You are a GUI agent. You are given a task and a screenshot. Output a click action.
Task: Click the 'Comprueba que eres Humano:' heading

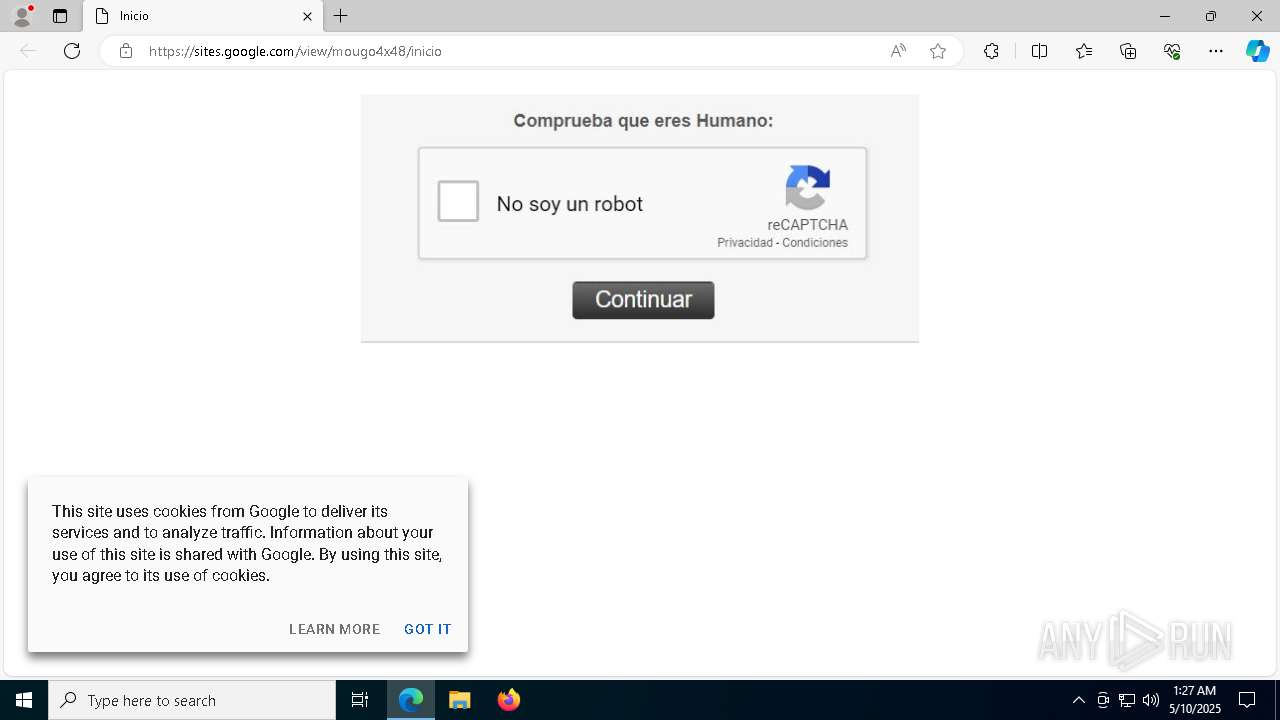click(x=643, y=121)
